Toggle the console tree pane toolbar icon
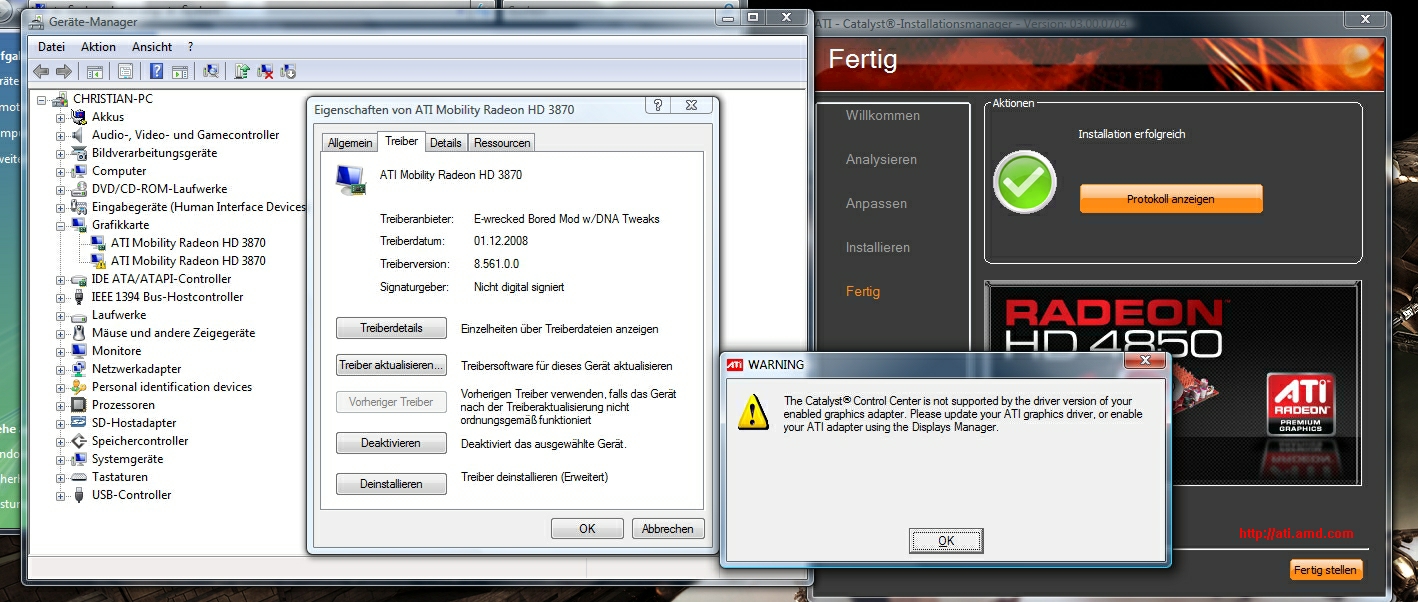Image resolution: width=1418 pixels, height=602 pixels. (x=95, y=71)
